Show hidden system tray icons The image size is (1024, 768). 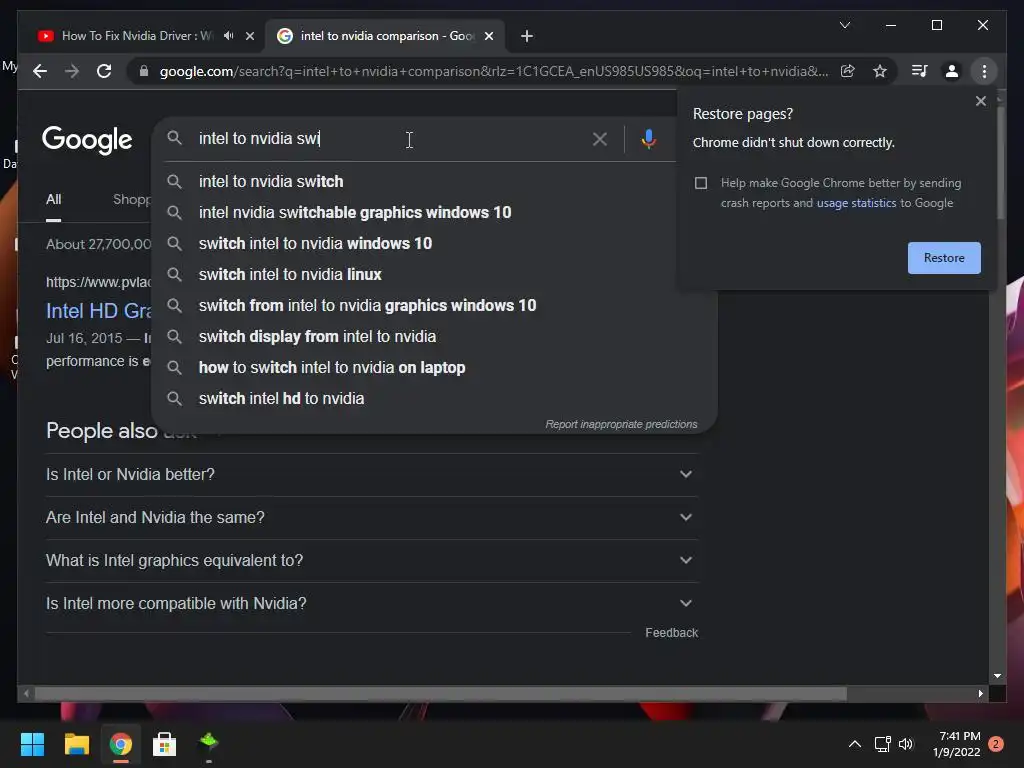click(855, 744)
